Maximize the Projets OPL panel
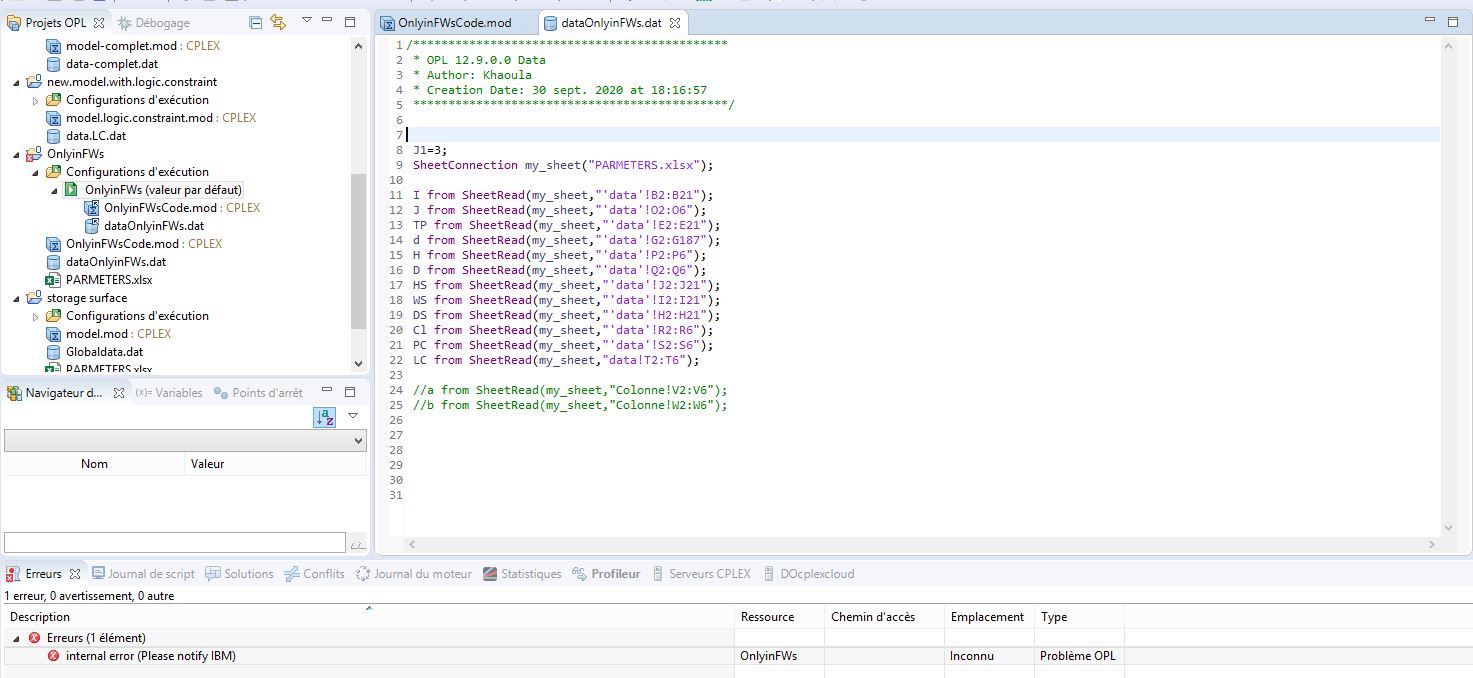Viewport: 1473px width, 678px height. [351, 22]
